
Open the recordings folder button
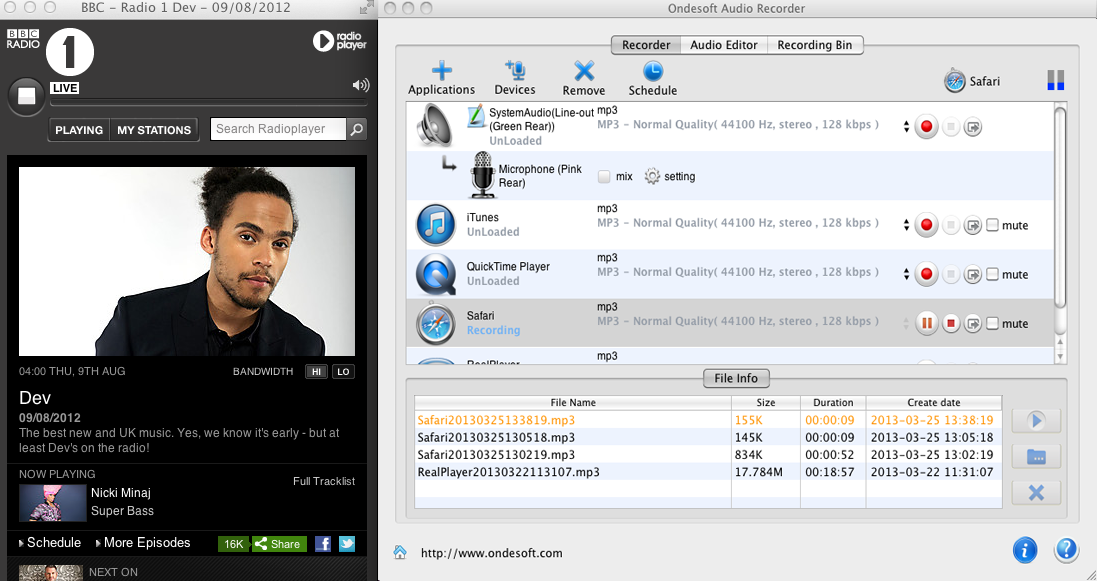[1036, 456]
